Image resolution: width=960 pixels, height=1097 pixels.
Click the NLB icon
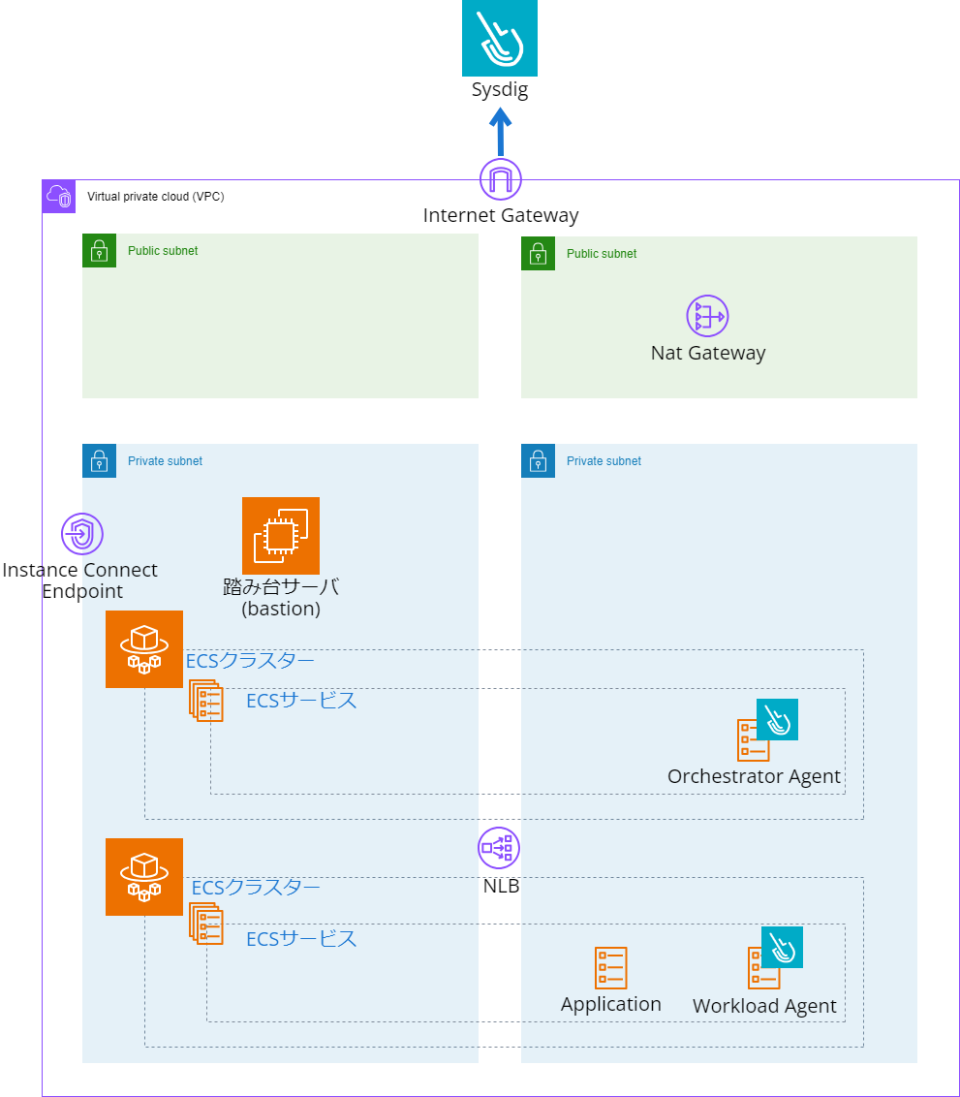pyautogui.click(x=498, y=847)
